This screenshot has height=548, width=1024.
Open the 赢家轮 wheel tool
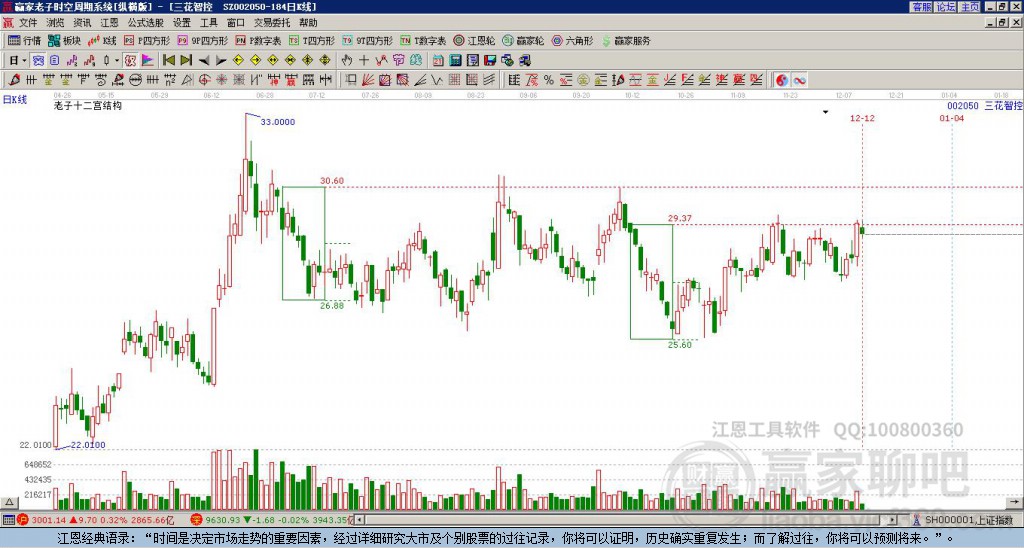(523, 40)
